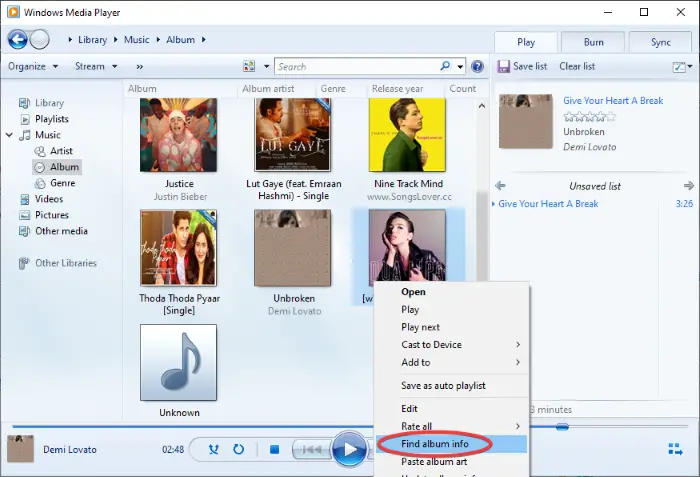This screenshot has height=477, width=700.
Task: Choose Paste album art
Action: 452,461
